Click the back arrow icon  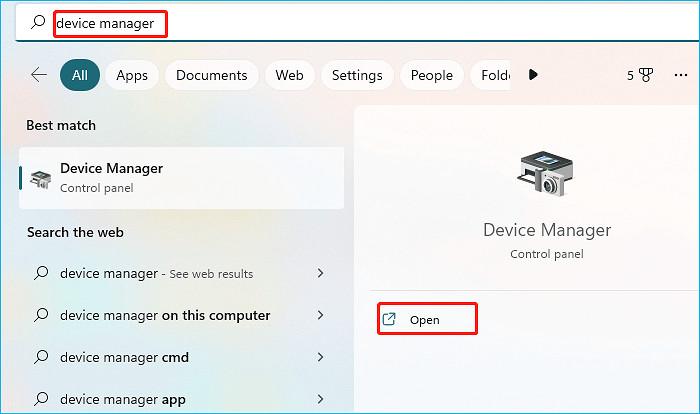coord(39,75)
